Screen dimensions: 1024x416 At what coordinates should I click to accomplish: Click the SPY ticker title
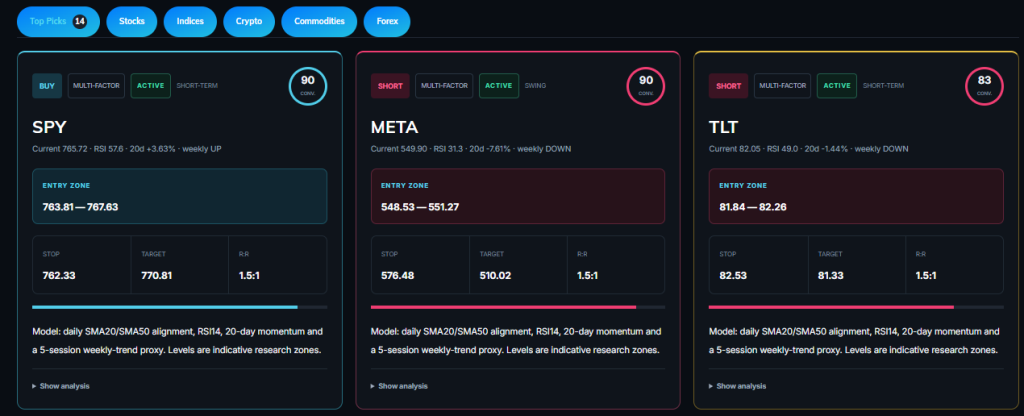[50, 127]
